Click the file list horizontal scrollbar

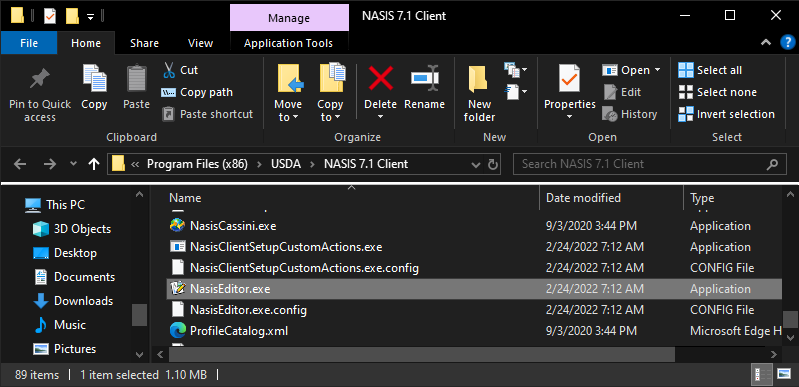click(422, 354)
